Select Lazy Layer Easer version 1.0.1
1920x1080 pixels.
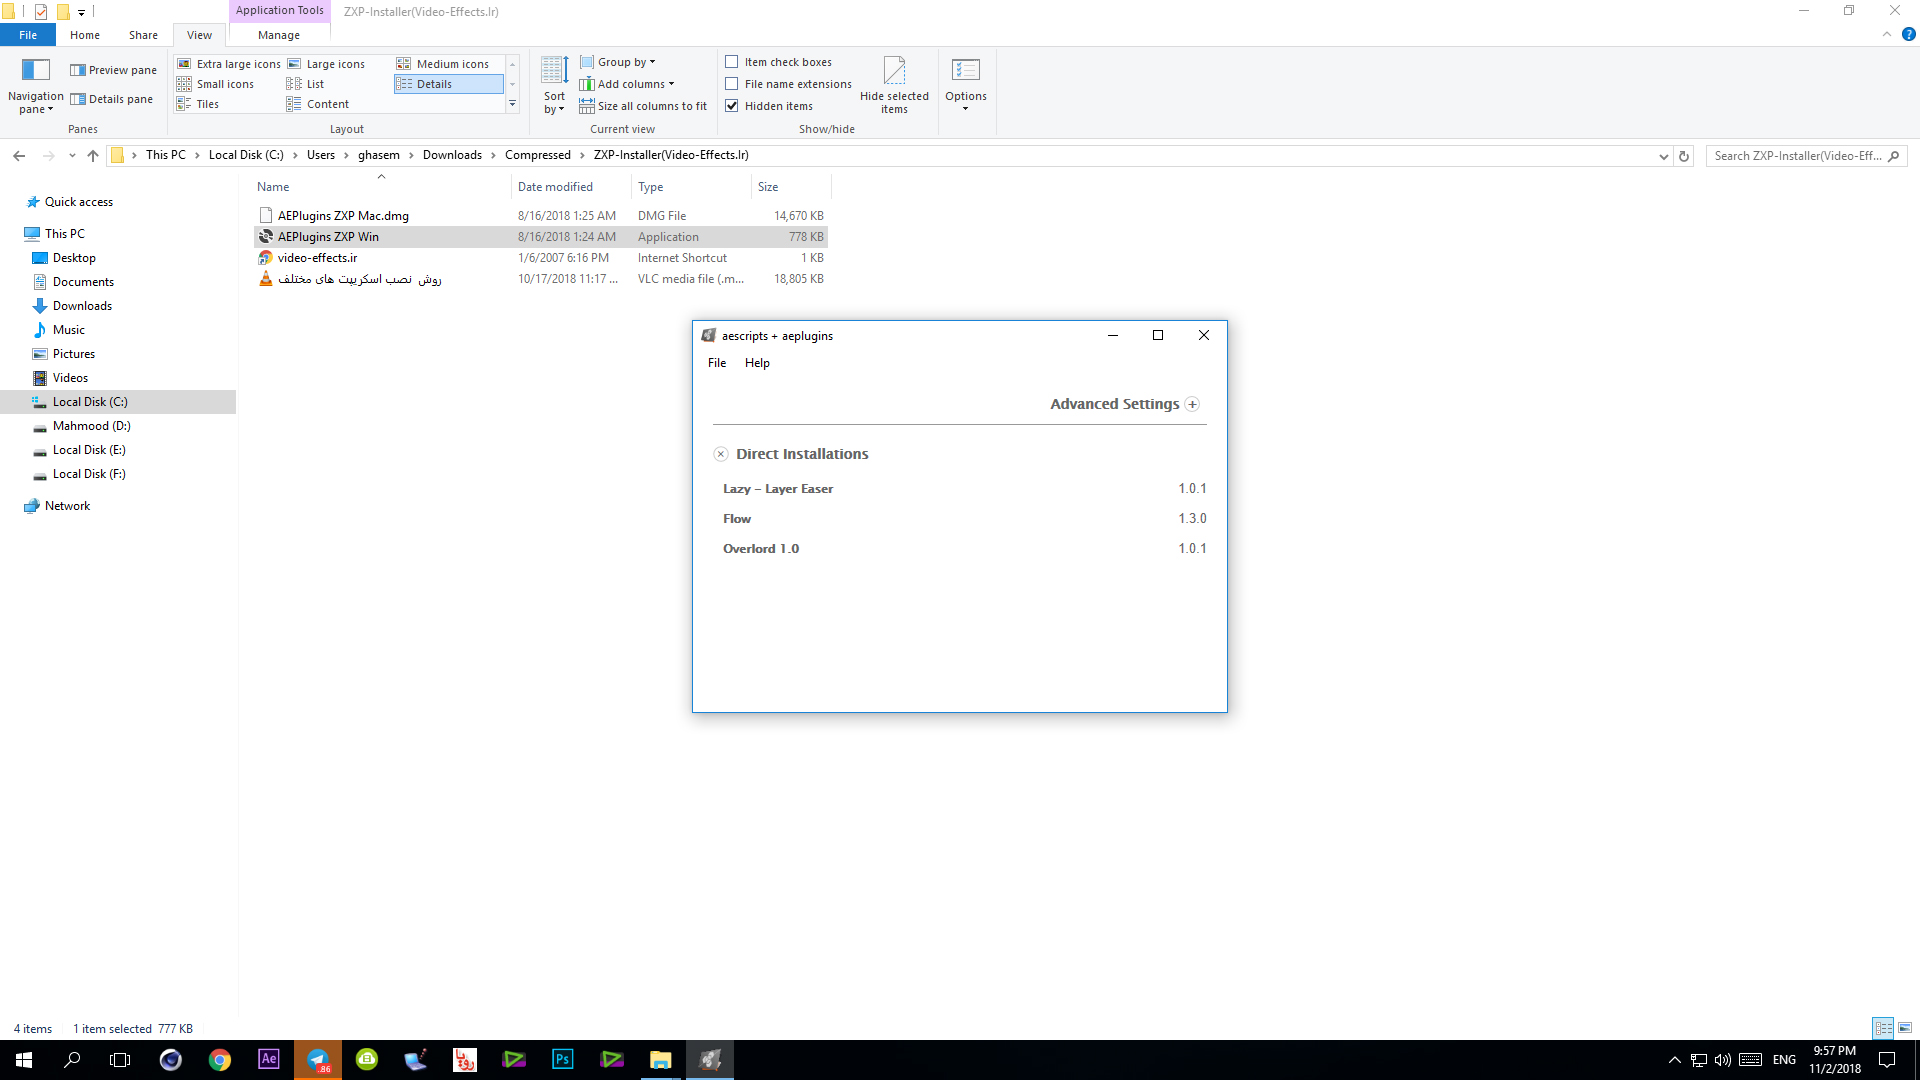point(778,488)
